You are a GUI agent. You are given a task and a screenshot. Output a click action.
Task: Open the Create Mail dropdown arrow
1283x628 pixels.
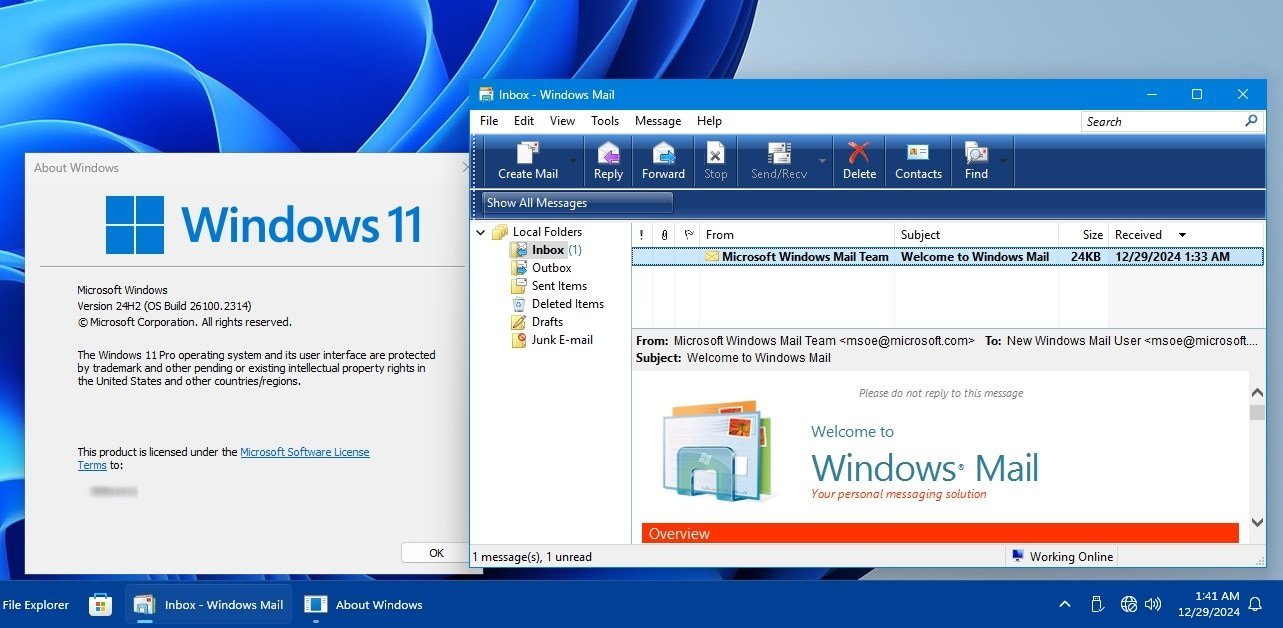[x=573, y=161]
